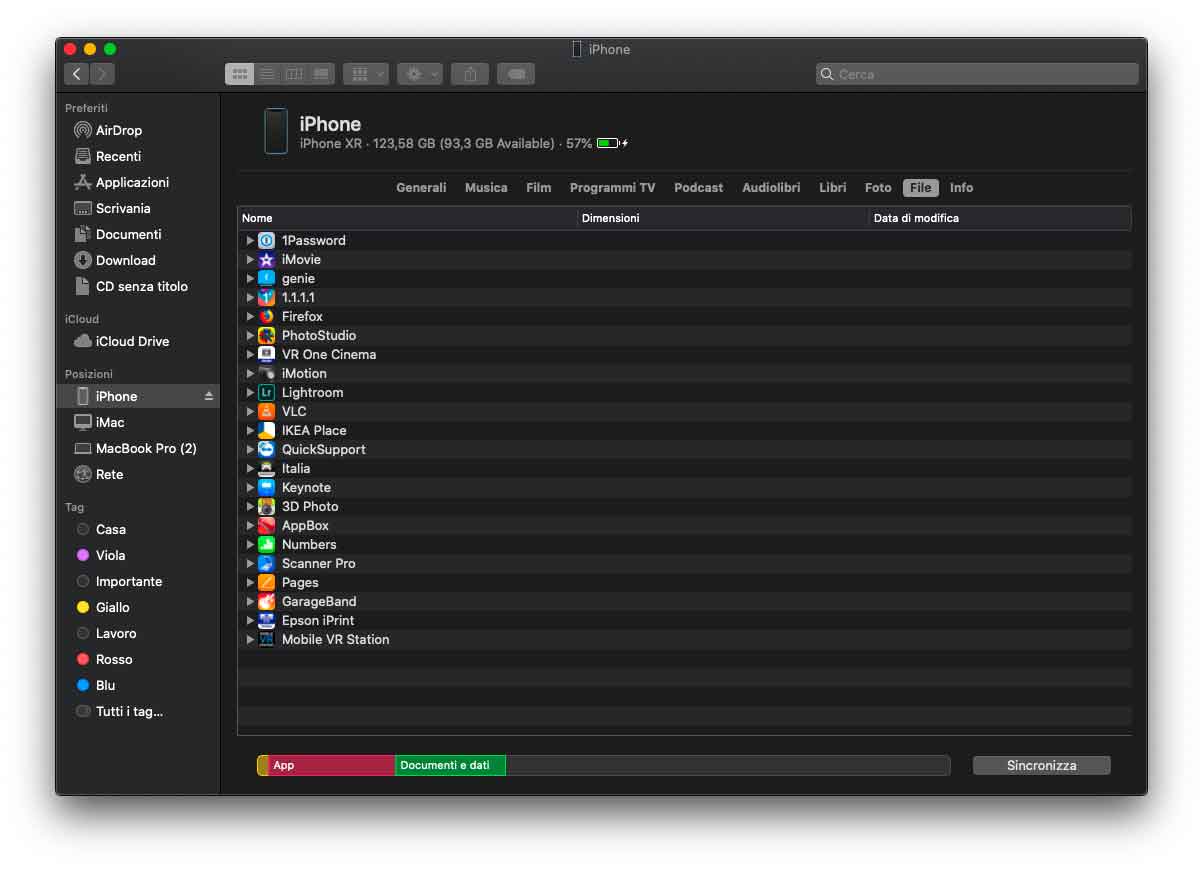Click the Scanner Pro icon
Screen dimensions: 1203x869
(x=266, y=563)
